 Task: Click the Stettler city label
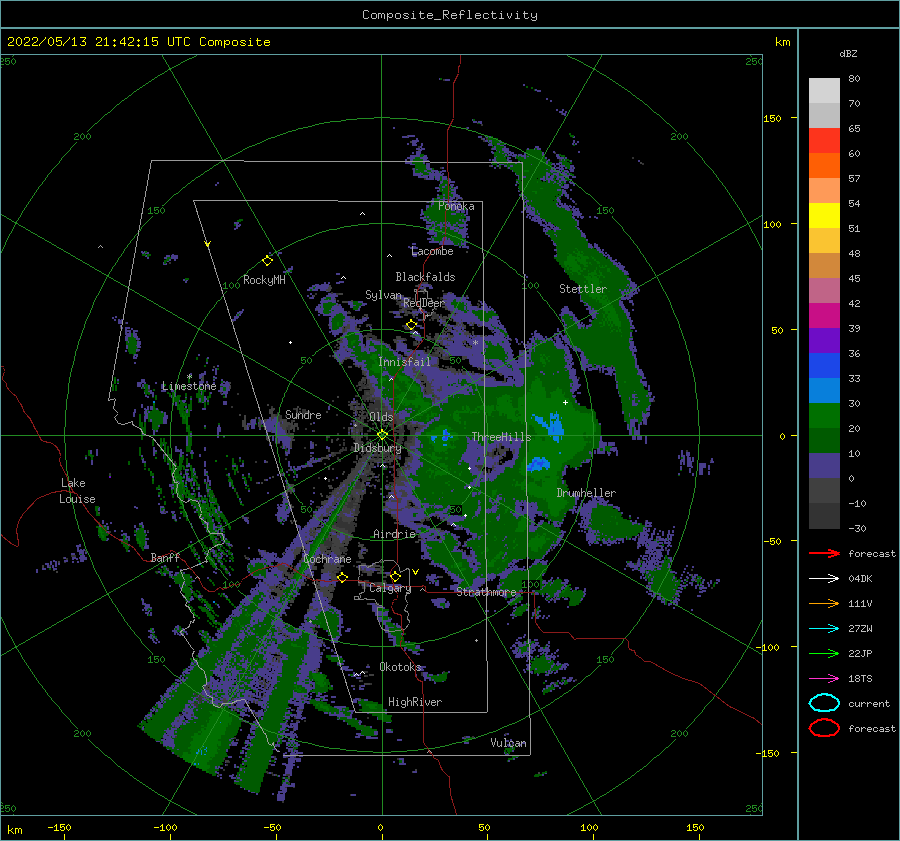coord(583,289)
